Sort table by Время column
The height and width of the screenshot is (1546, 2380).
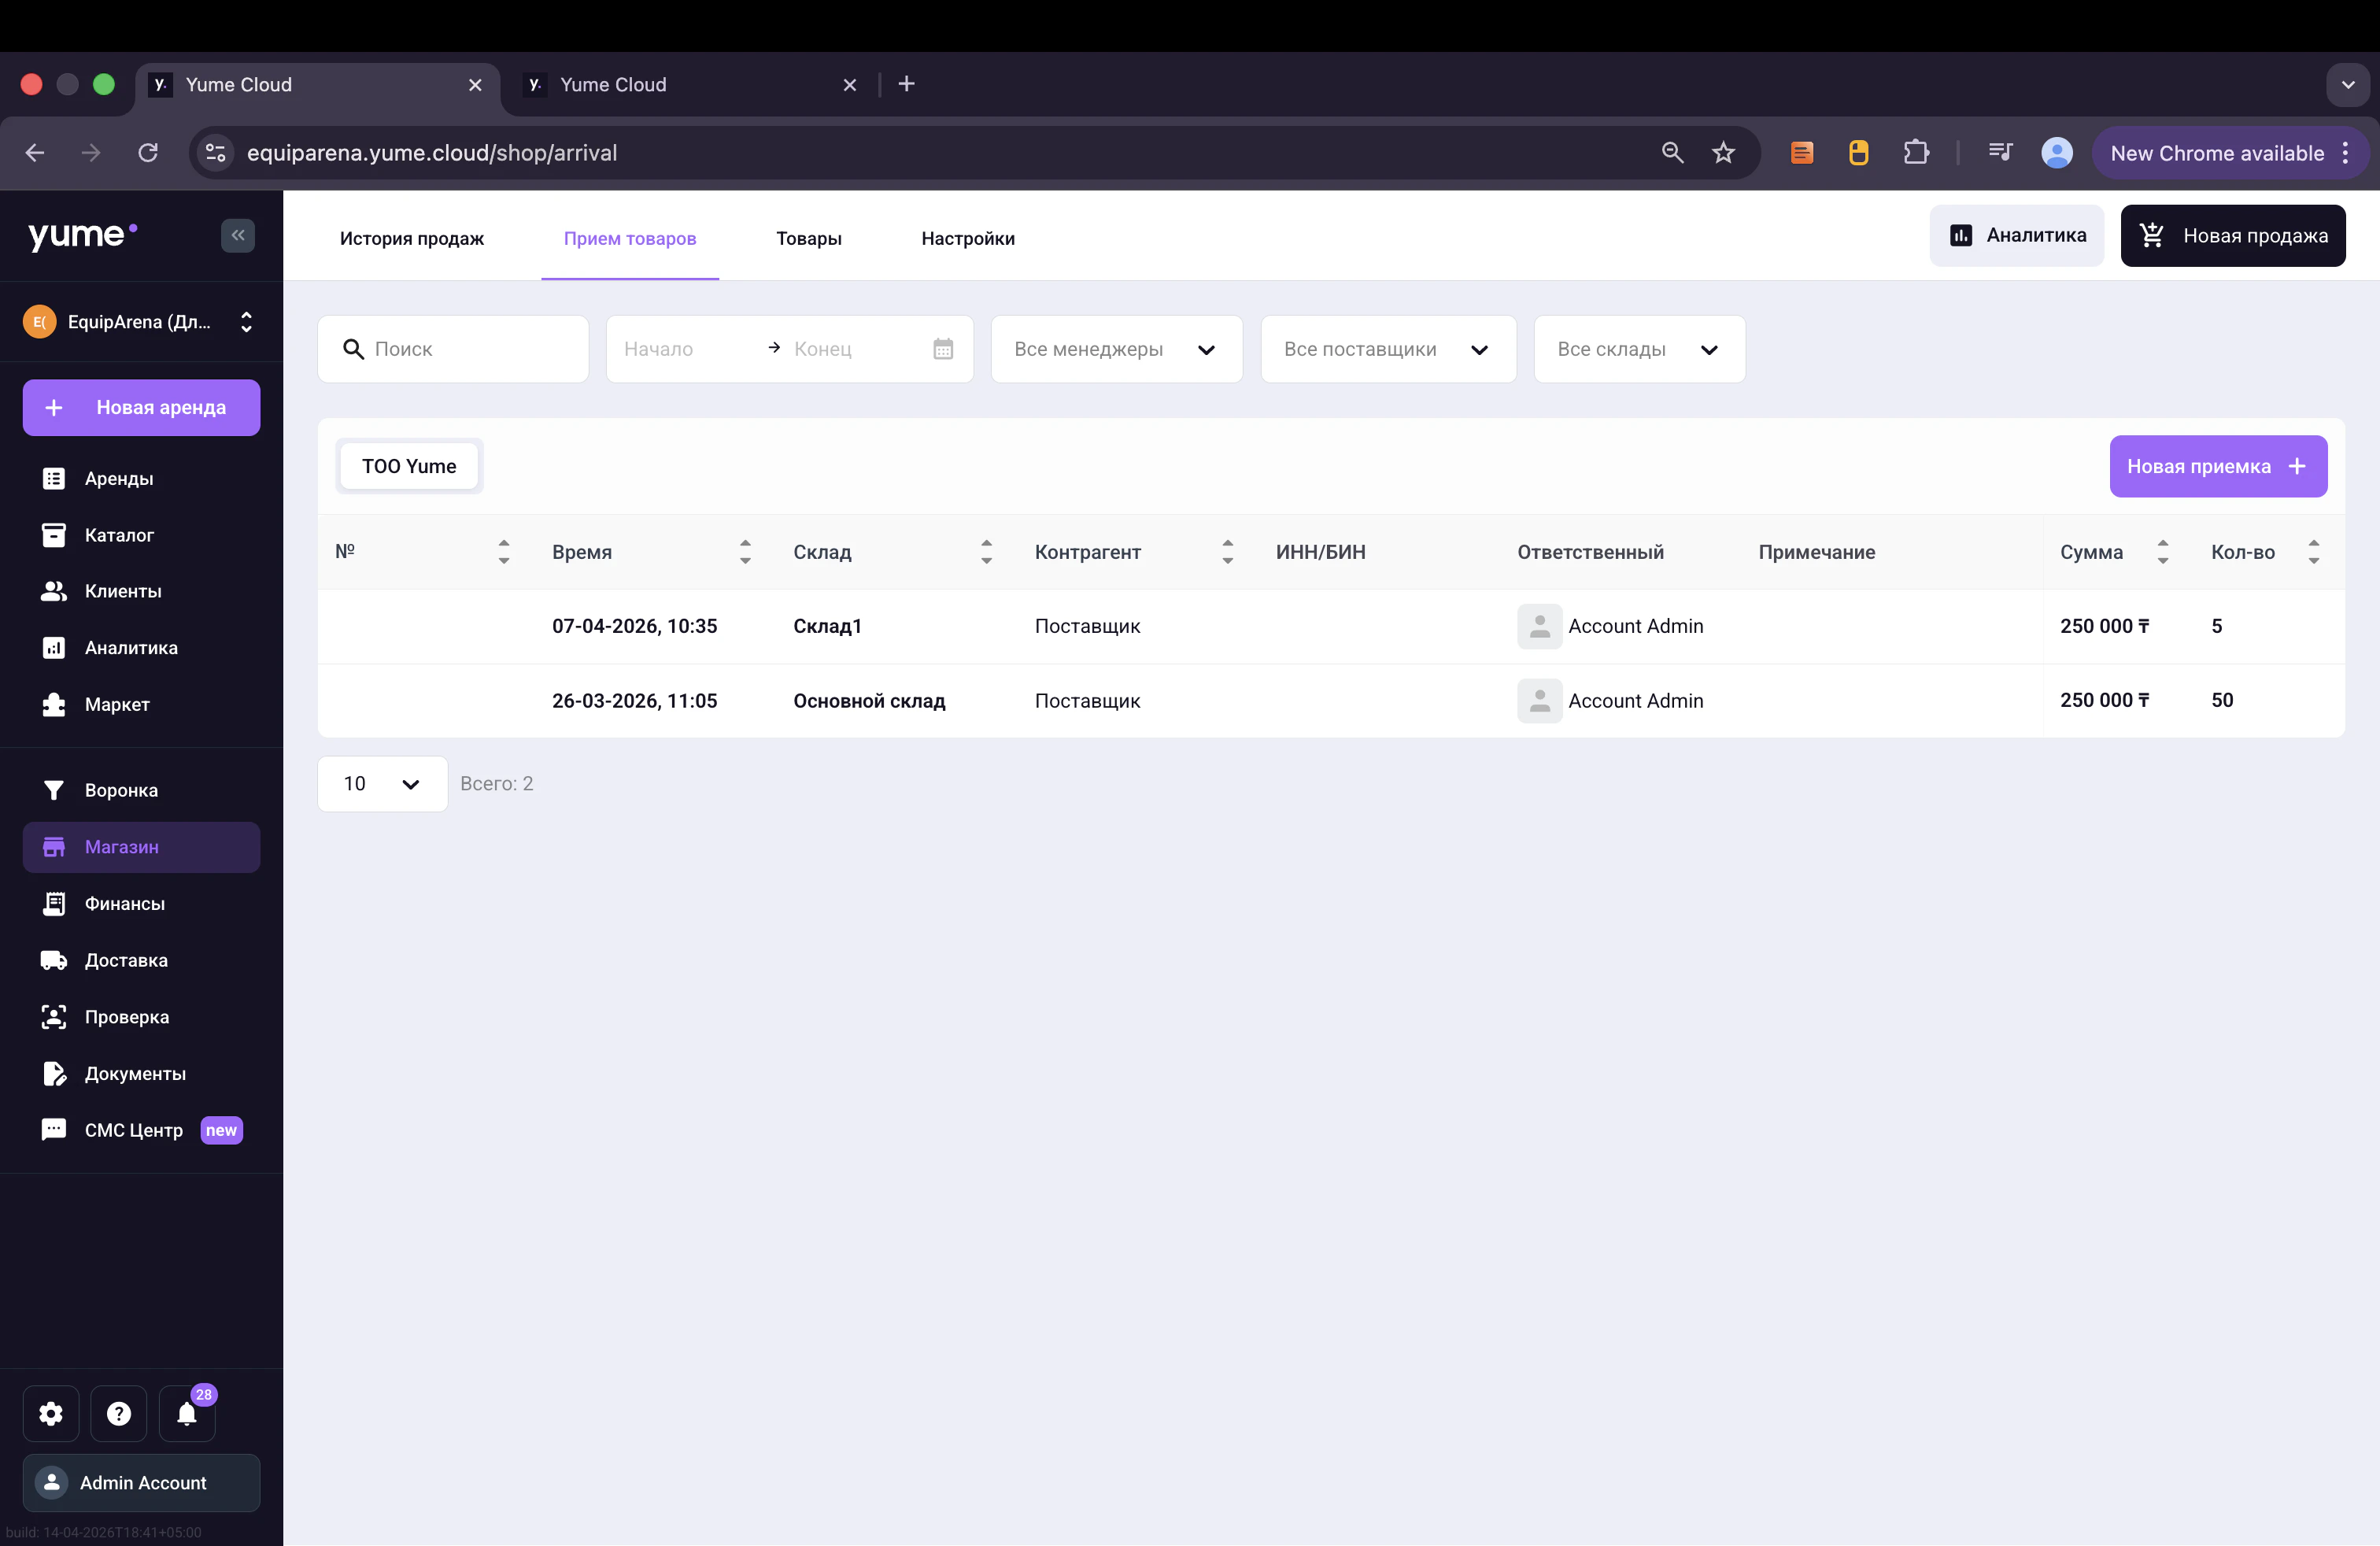coord(745,552)
